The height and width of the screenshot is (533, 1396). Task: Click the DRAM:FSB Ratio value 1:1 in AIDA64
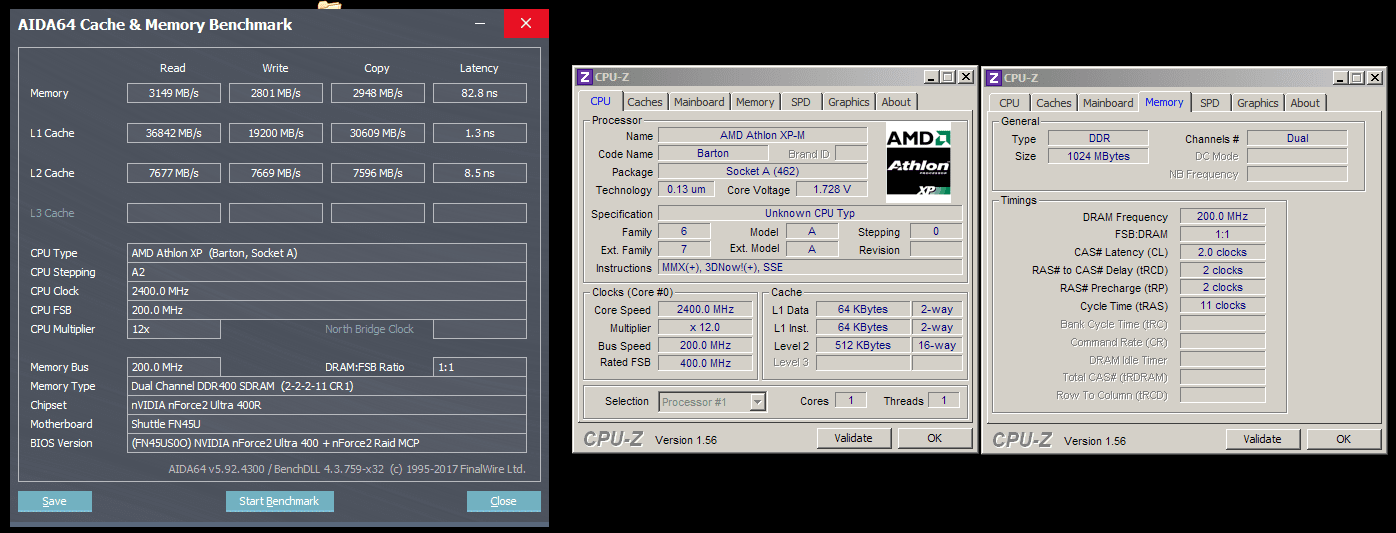[x=480, y=367]
